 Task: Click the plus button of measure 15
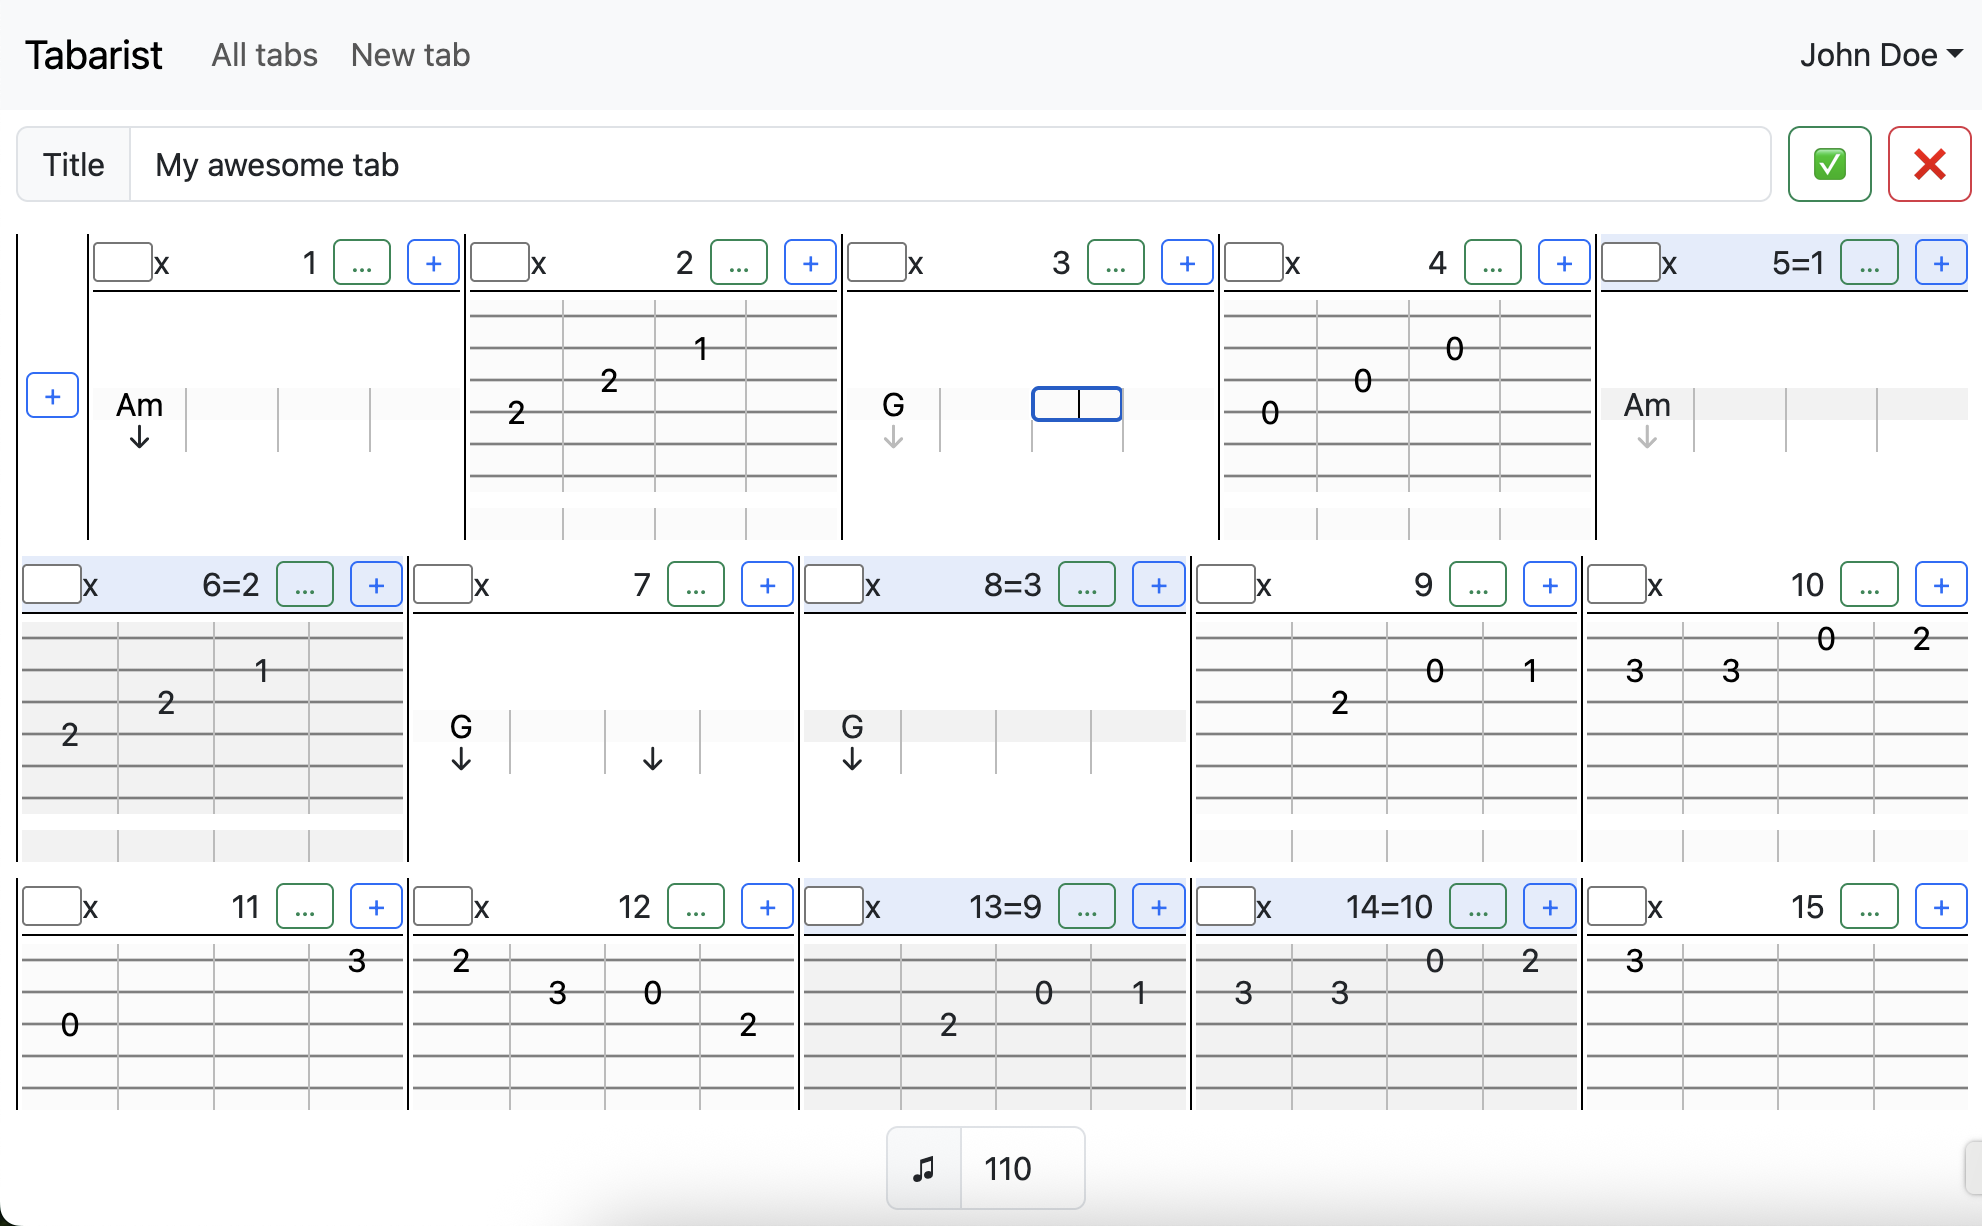tap(1940, 907)
